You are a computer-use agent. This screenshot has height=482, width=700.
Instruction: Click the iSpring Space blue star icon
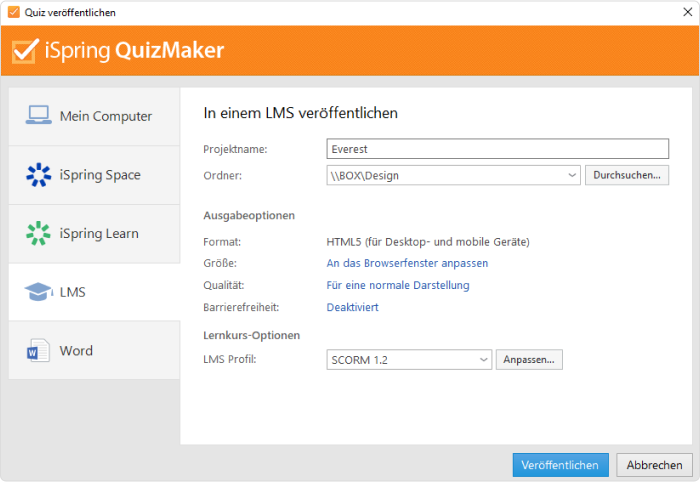click(38, 175)
